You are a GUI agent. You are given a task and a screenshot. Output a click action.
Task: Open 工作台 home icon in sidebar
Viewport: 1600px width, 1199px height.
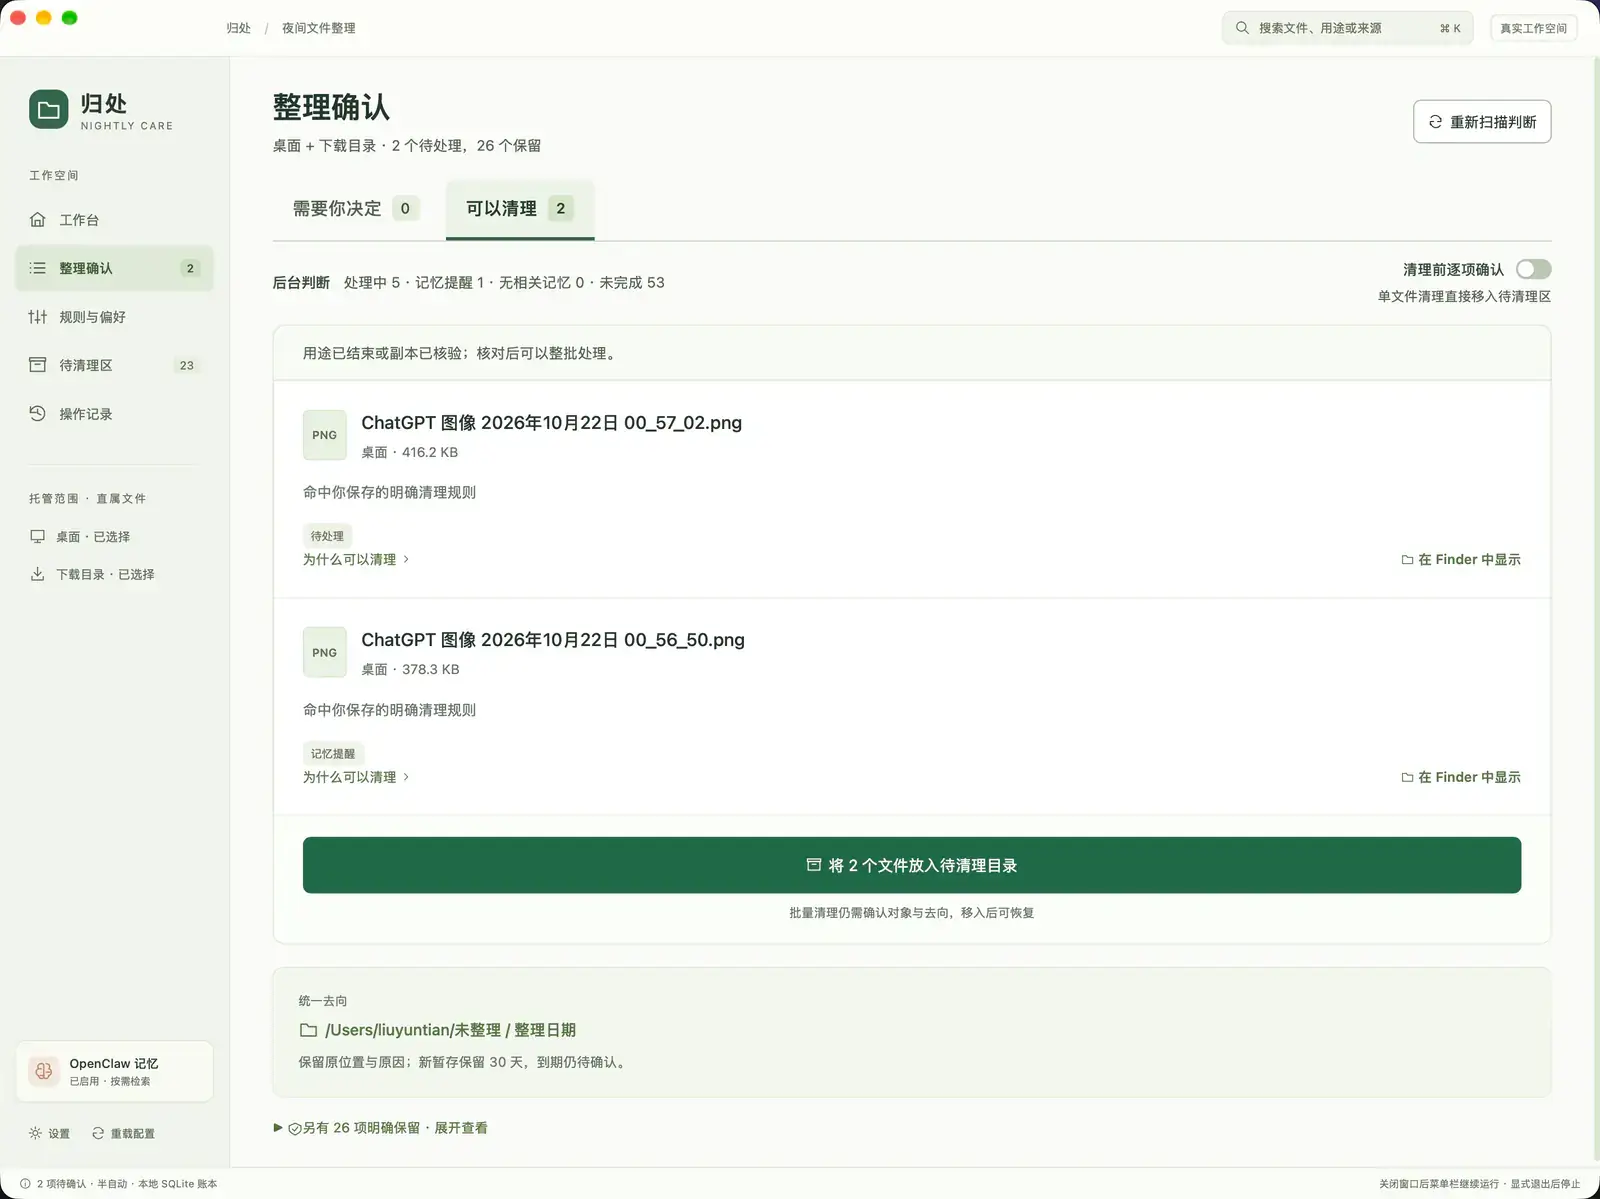click(38, 219)
